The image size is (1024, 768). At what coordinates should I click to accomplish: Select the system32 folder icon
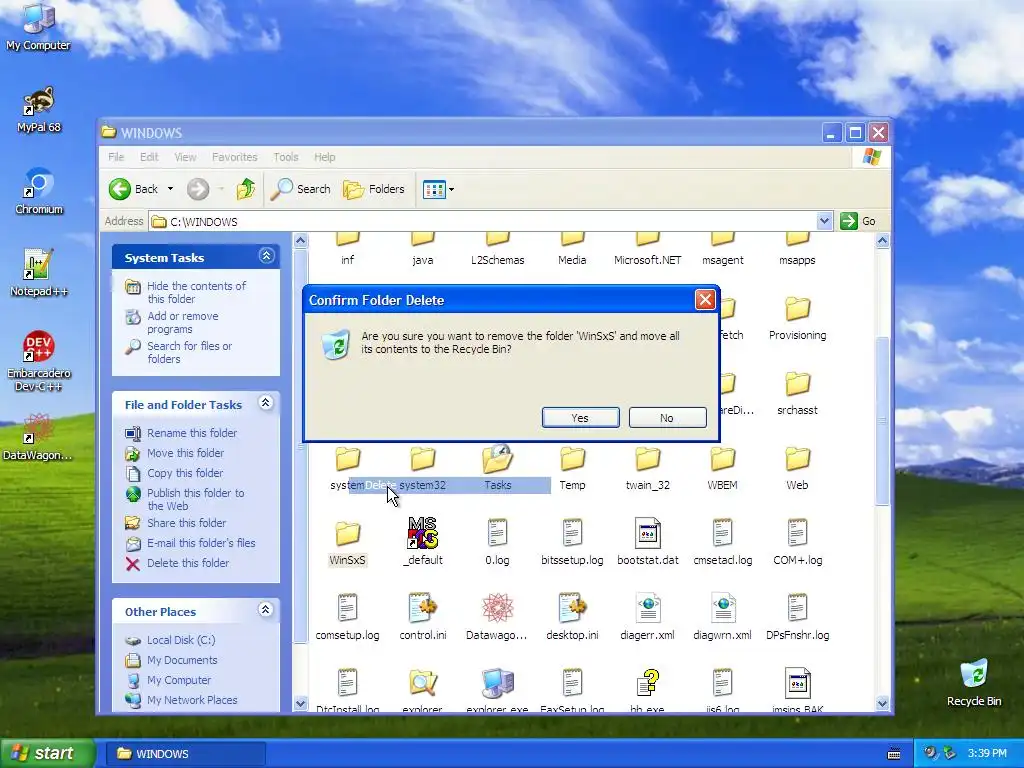[x=423, y=459]
